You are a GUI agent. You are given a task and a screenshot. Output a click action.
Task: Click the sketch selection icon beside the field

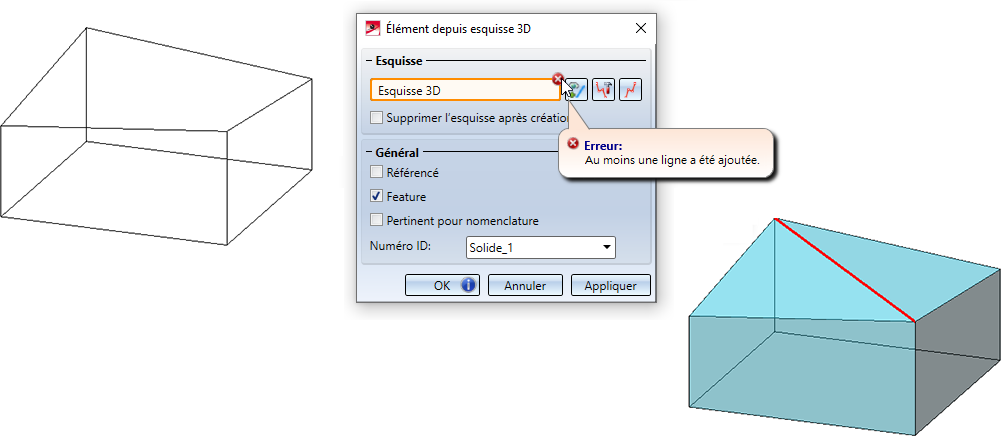[575, 90]
